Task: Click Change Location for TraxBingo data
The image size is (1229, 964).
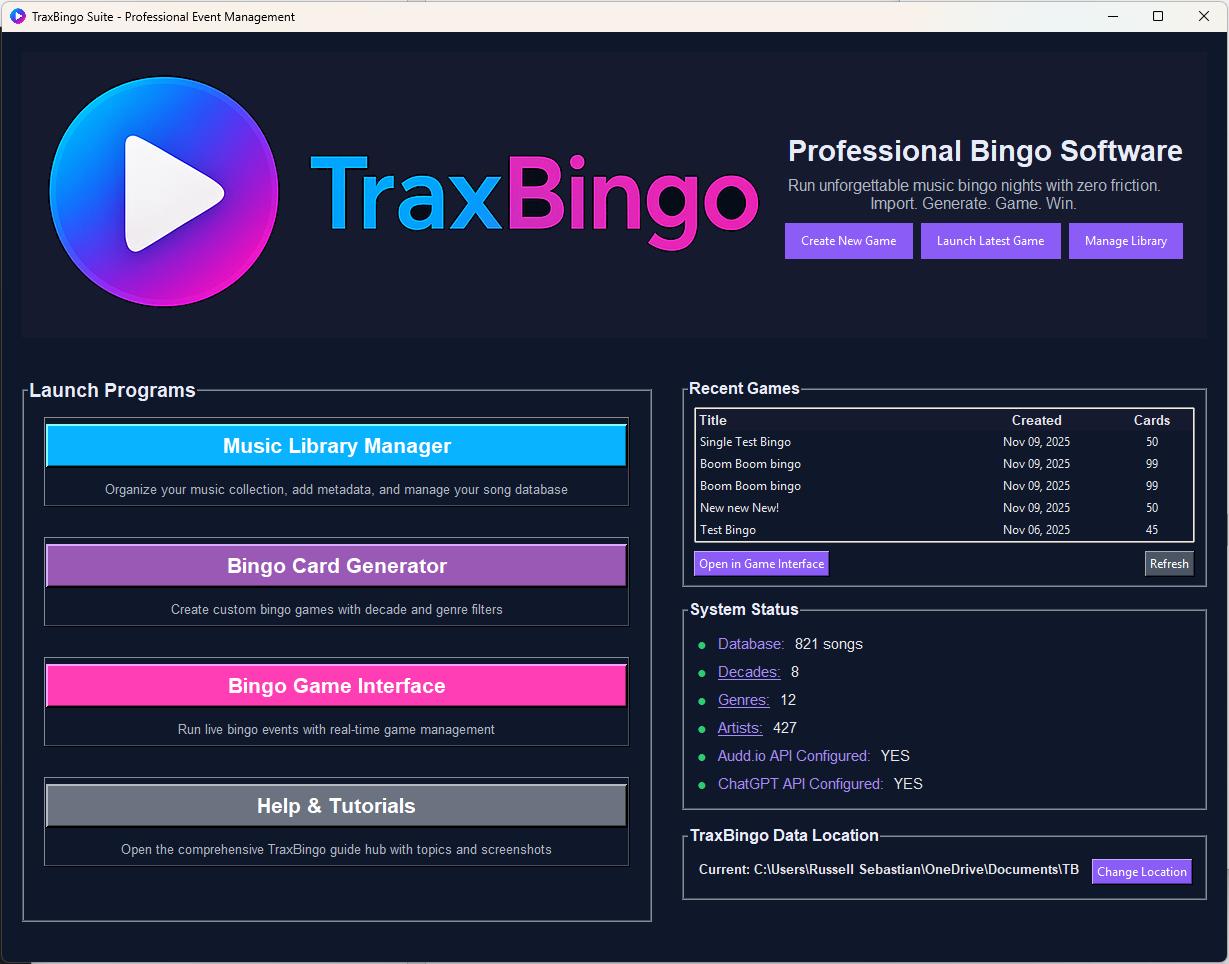Action: pos(1141,871)
